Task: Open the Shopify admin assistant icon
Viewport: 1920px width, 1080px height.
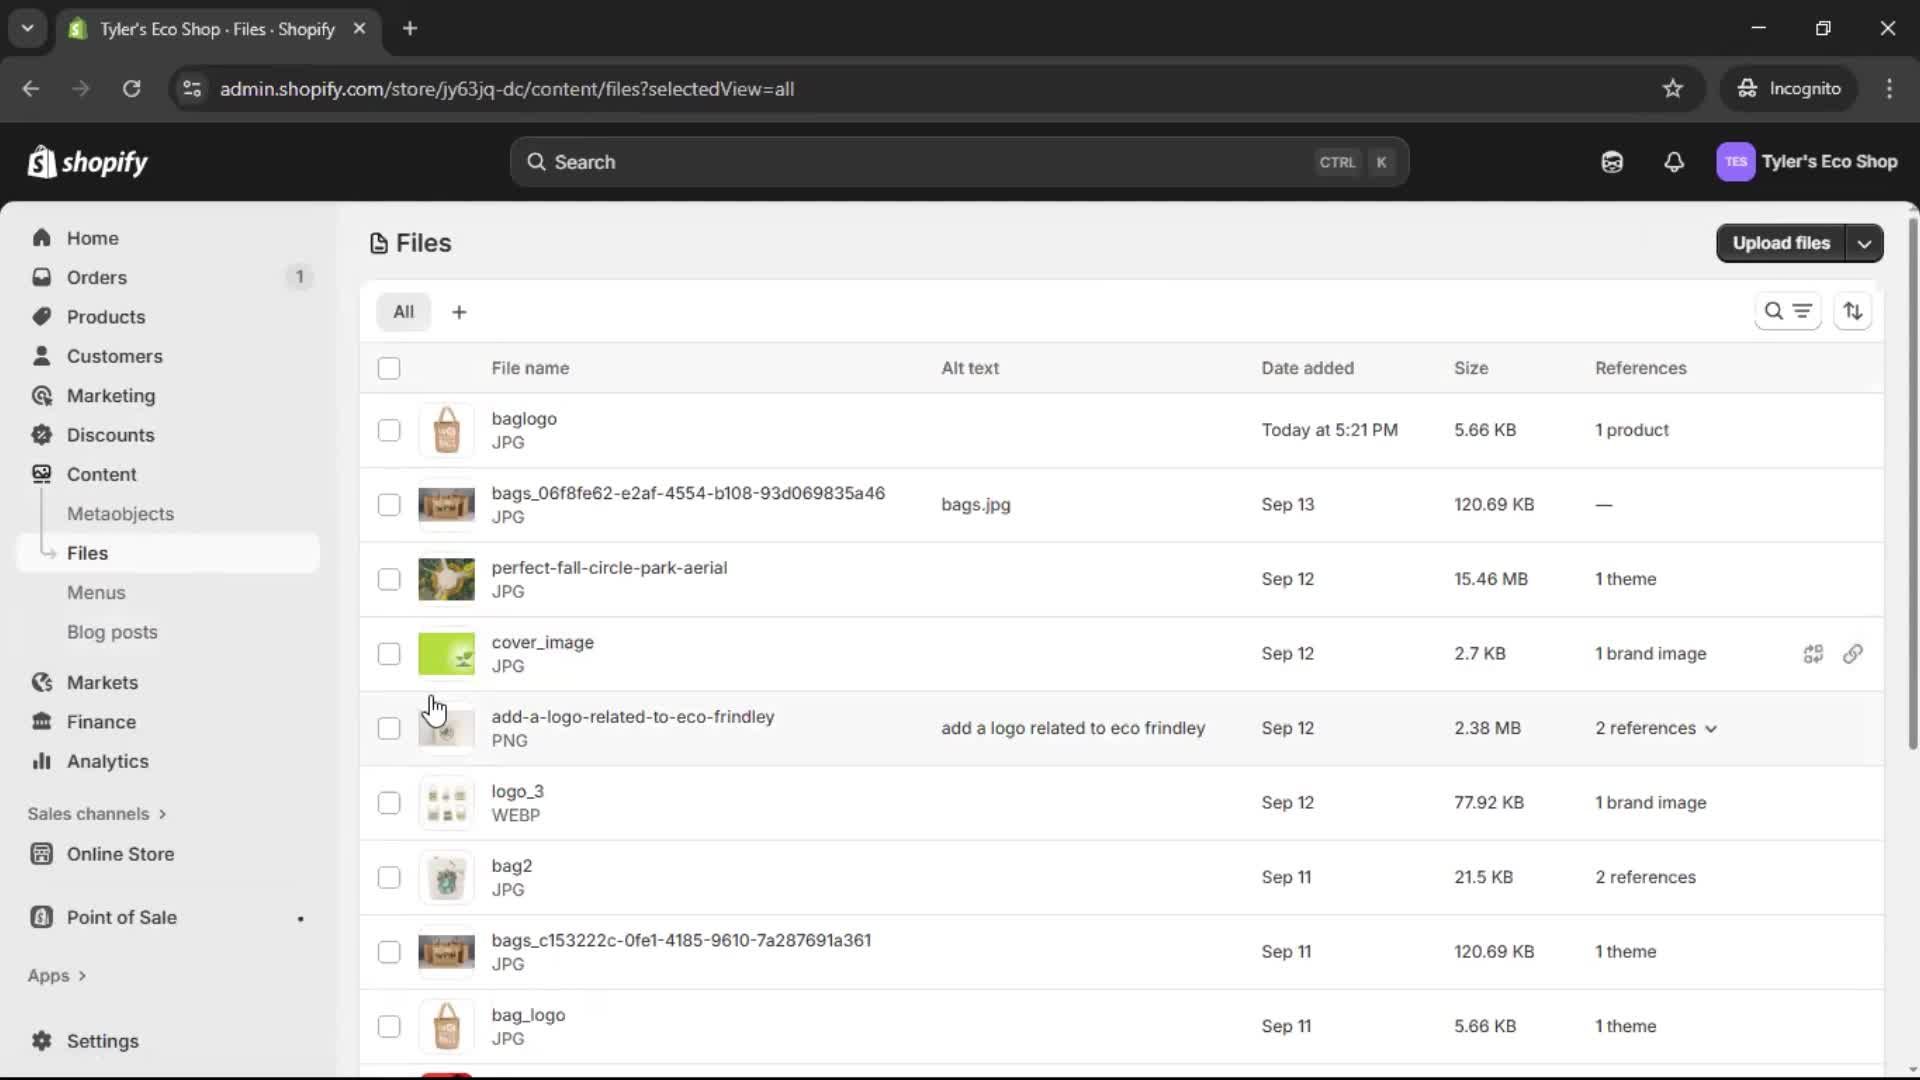Action: pyautogui.click(x=1612, y=161)
